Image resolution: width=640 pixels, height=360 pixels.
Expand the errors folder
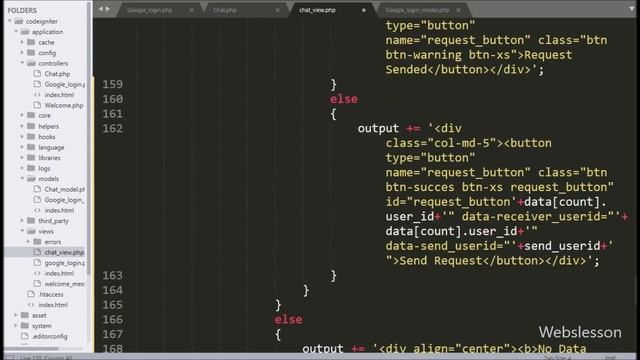coord(28,242)
